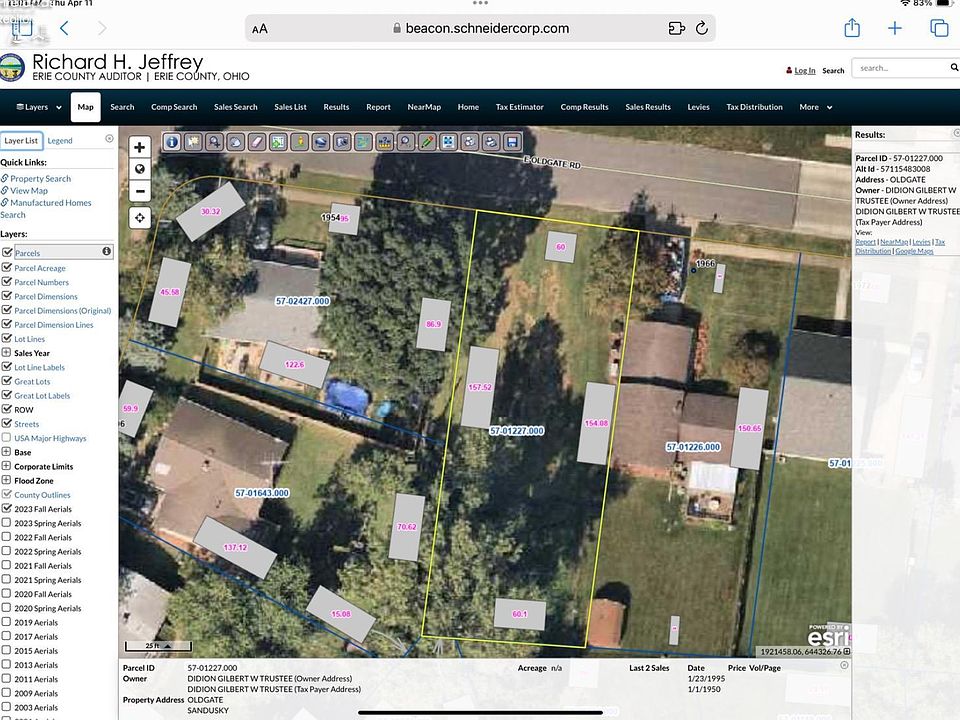Select the pencil drawing tool

coord(427,142)
